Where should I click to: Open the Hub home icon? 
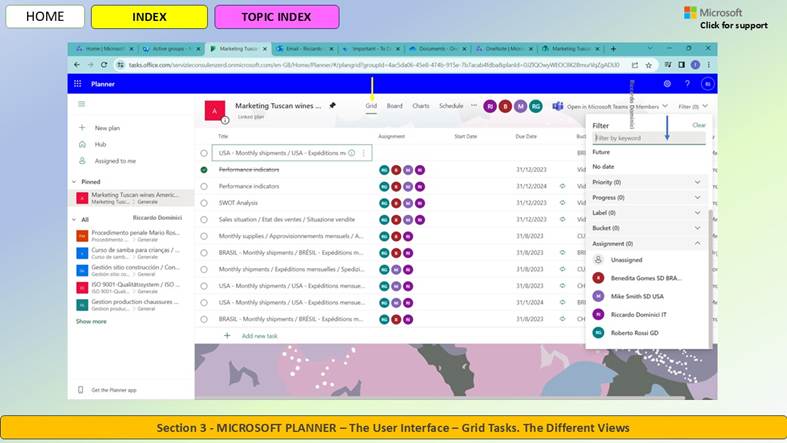click(x=82, y=144)
